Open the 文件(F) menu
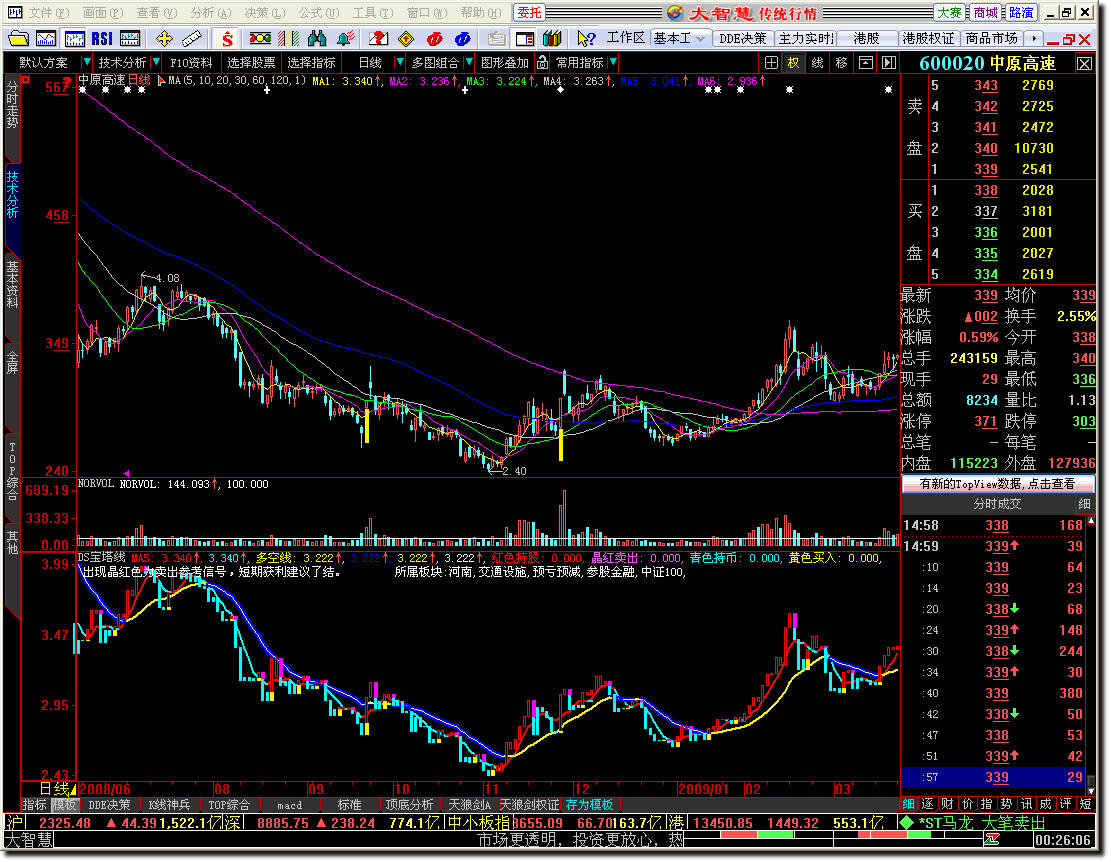This screenshot has height=862, width=1111. click(49, 13)
